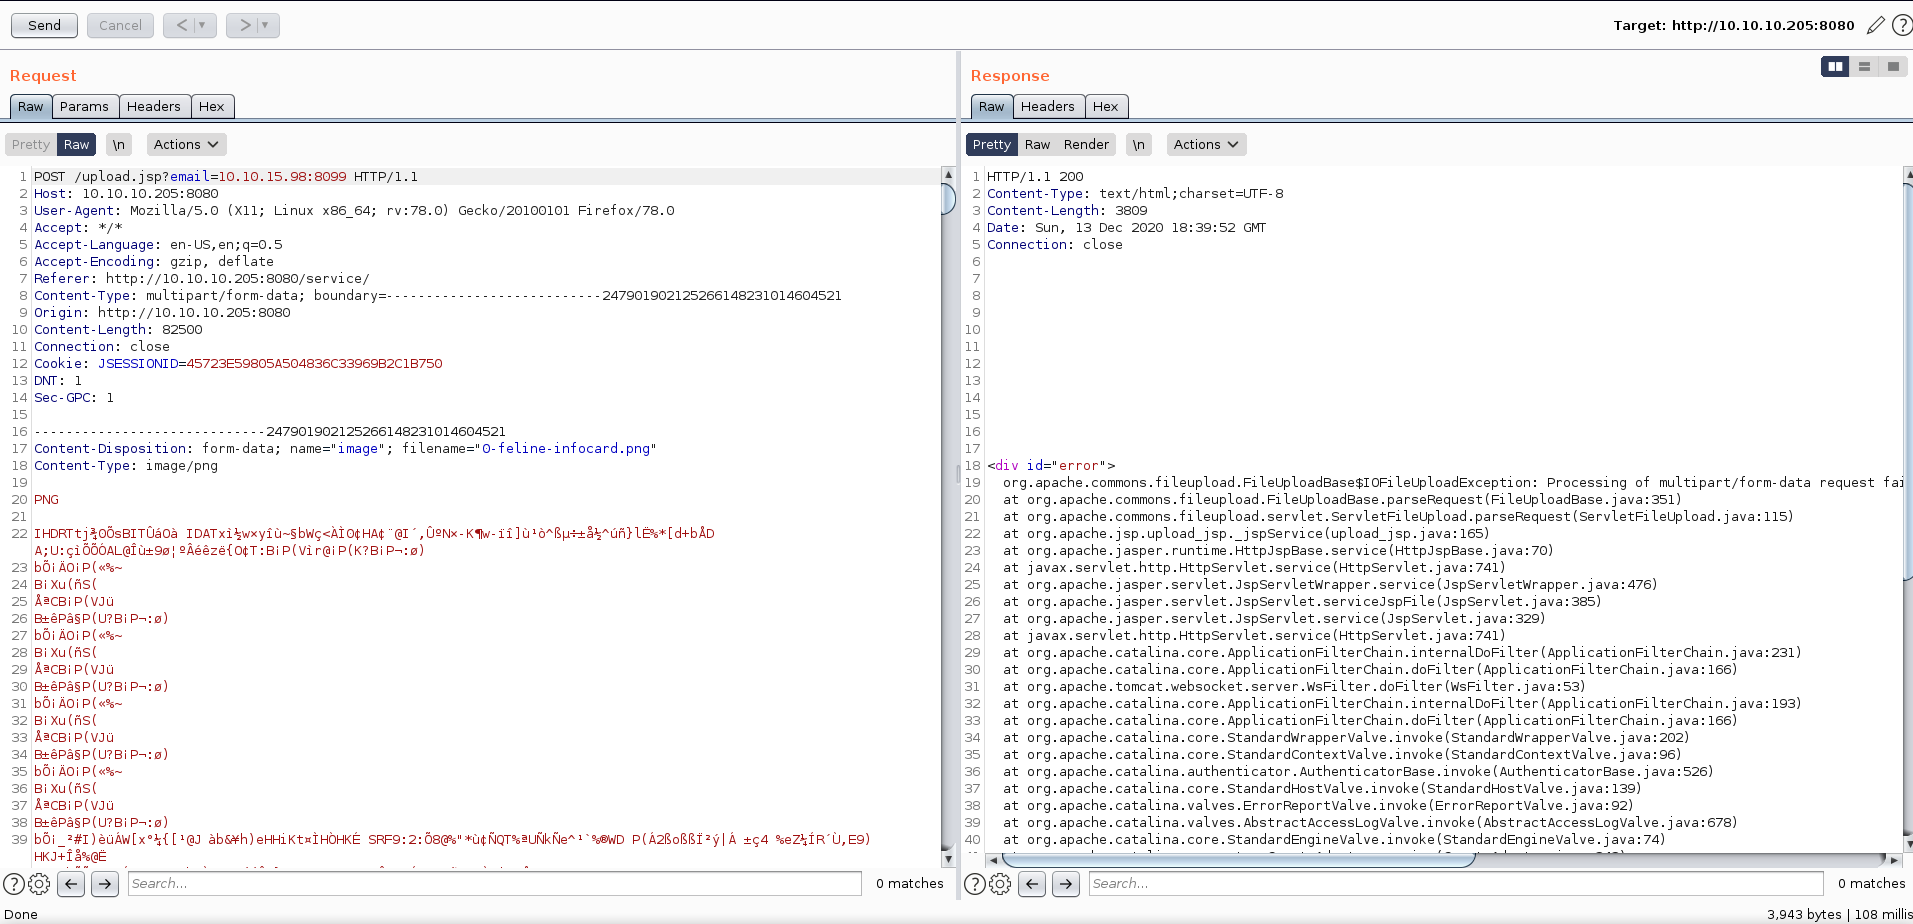Image resolution: width=1913 pixels, height=924 pixels.
Task: Switch to side-by-side split layout
Action: point(1835,67)
